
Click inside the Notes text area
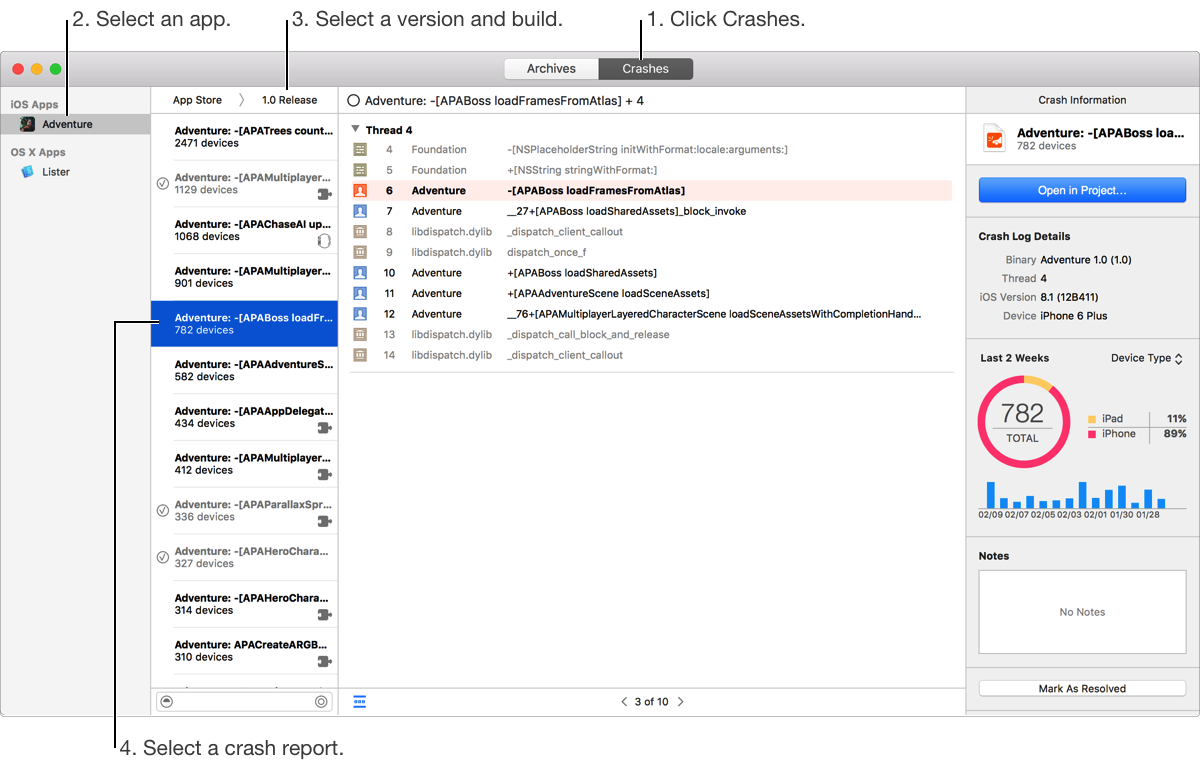(x=1082, y=612)
